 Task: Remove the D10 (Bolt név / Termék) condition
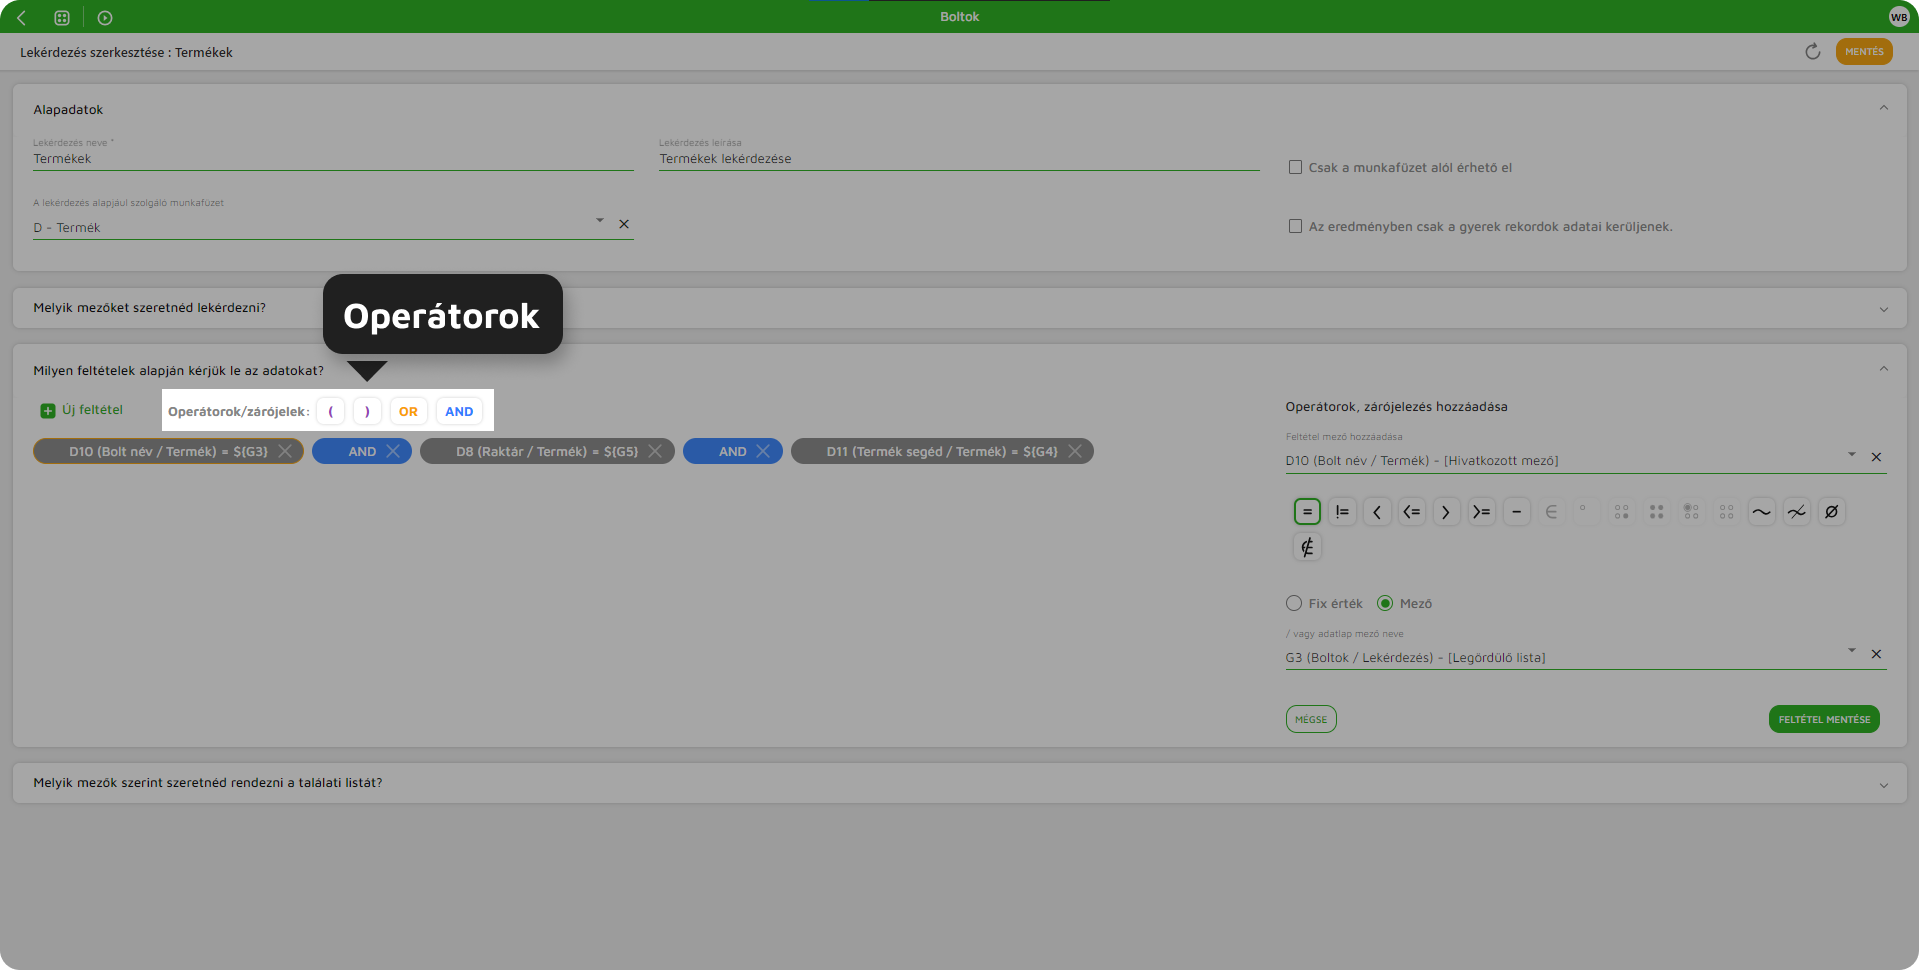click(285, 451)
